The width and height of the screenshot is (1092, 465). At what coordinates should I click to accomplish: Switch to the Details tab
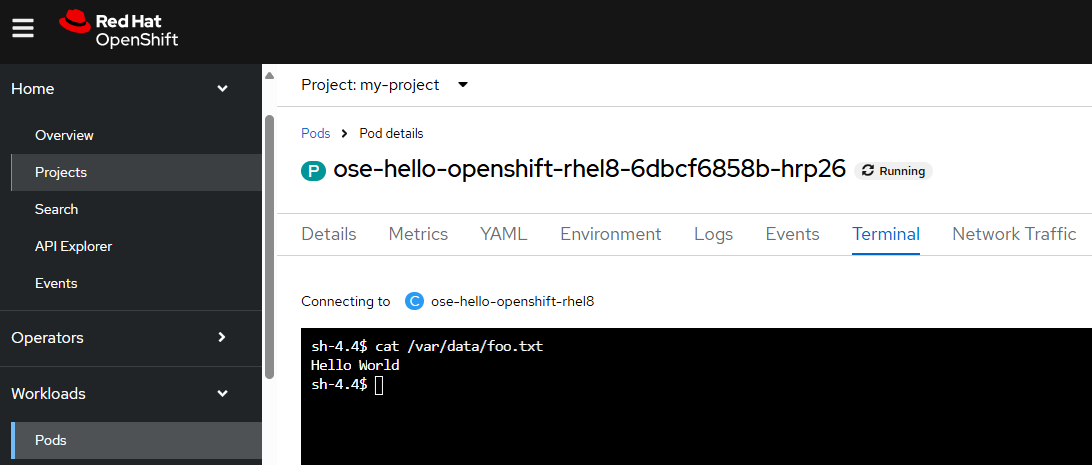click(x=329, y=234)
